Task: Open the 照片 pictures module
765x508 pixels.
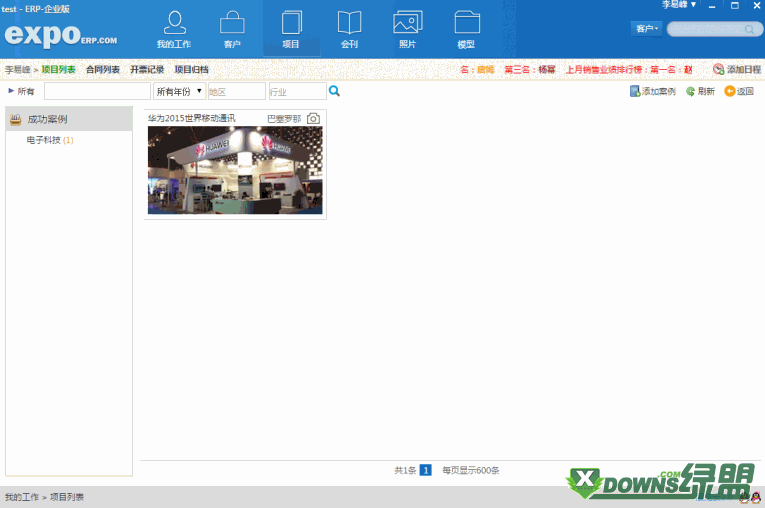Action: tap(407, 30)
